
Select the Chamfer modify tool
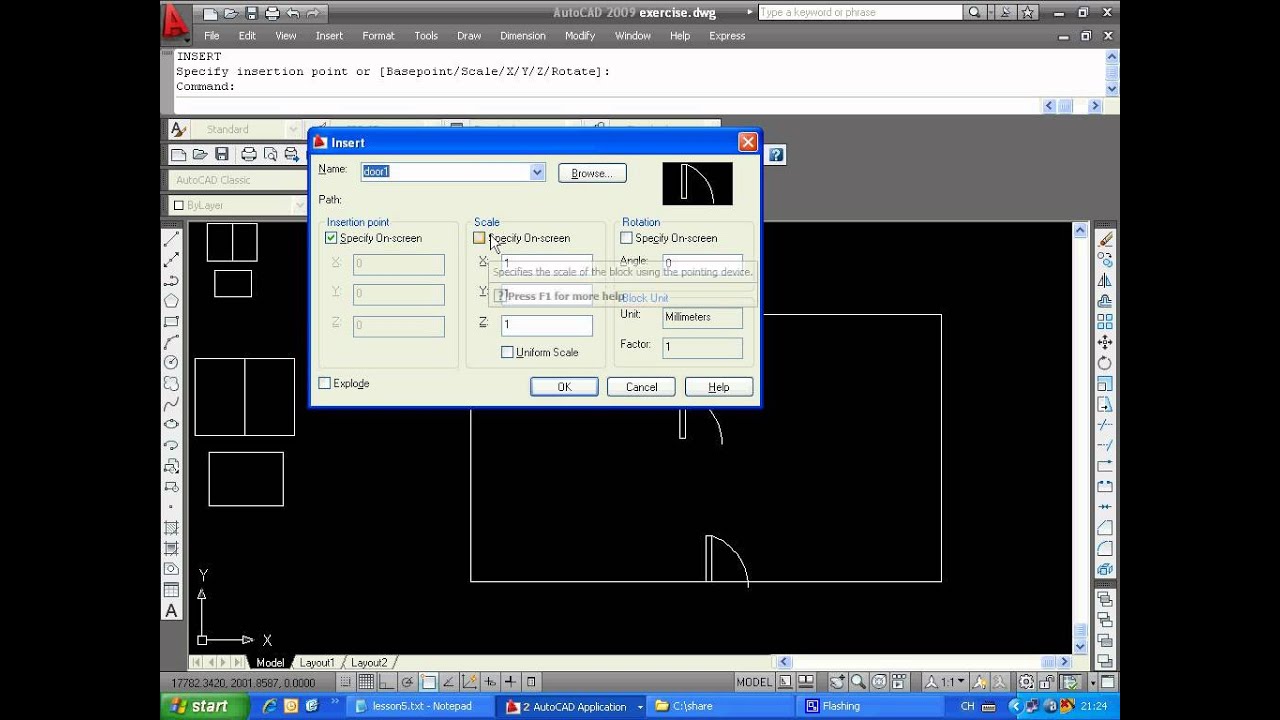1105,528
